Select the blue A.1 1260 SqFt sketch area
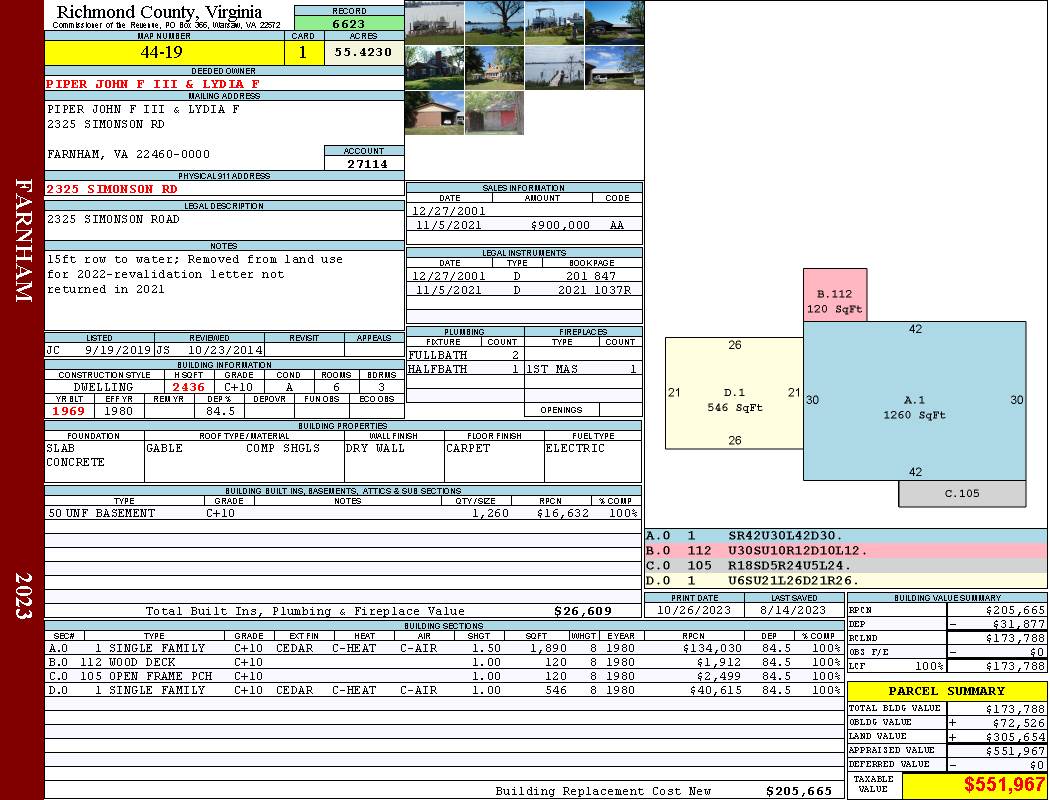The height and width of the screenshot is (800, 1050). tap(914, 401)
